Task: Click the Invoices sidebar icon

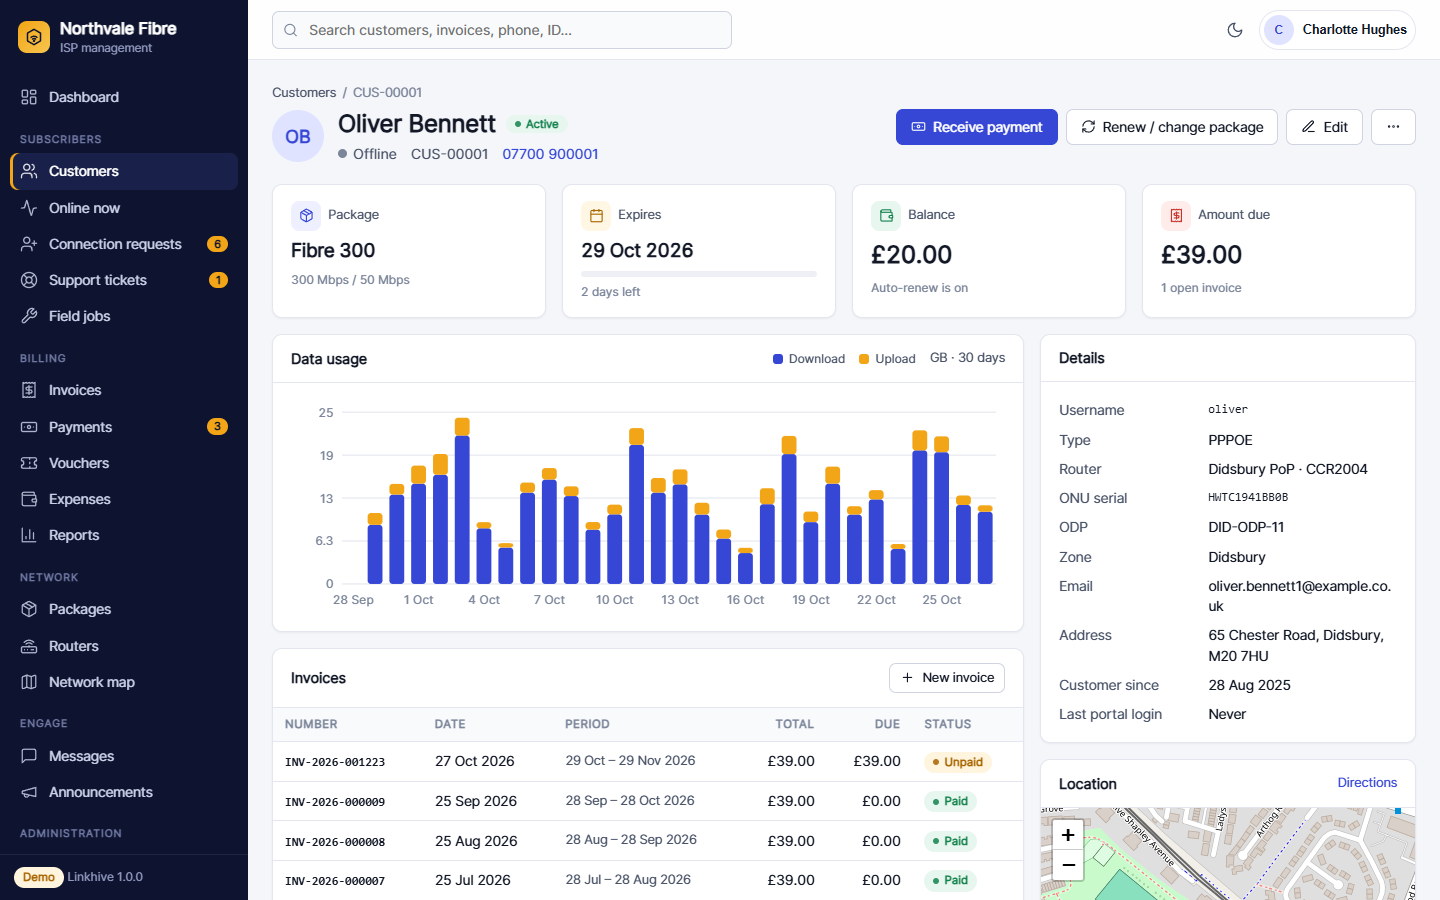Action: pos(29,390)
